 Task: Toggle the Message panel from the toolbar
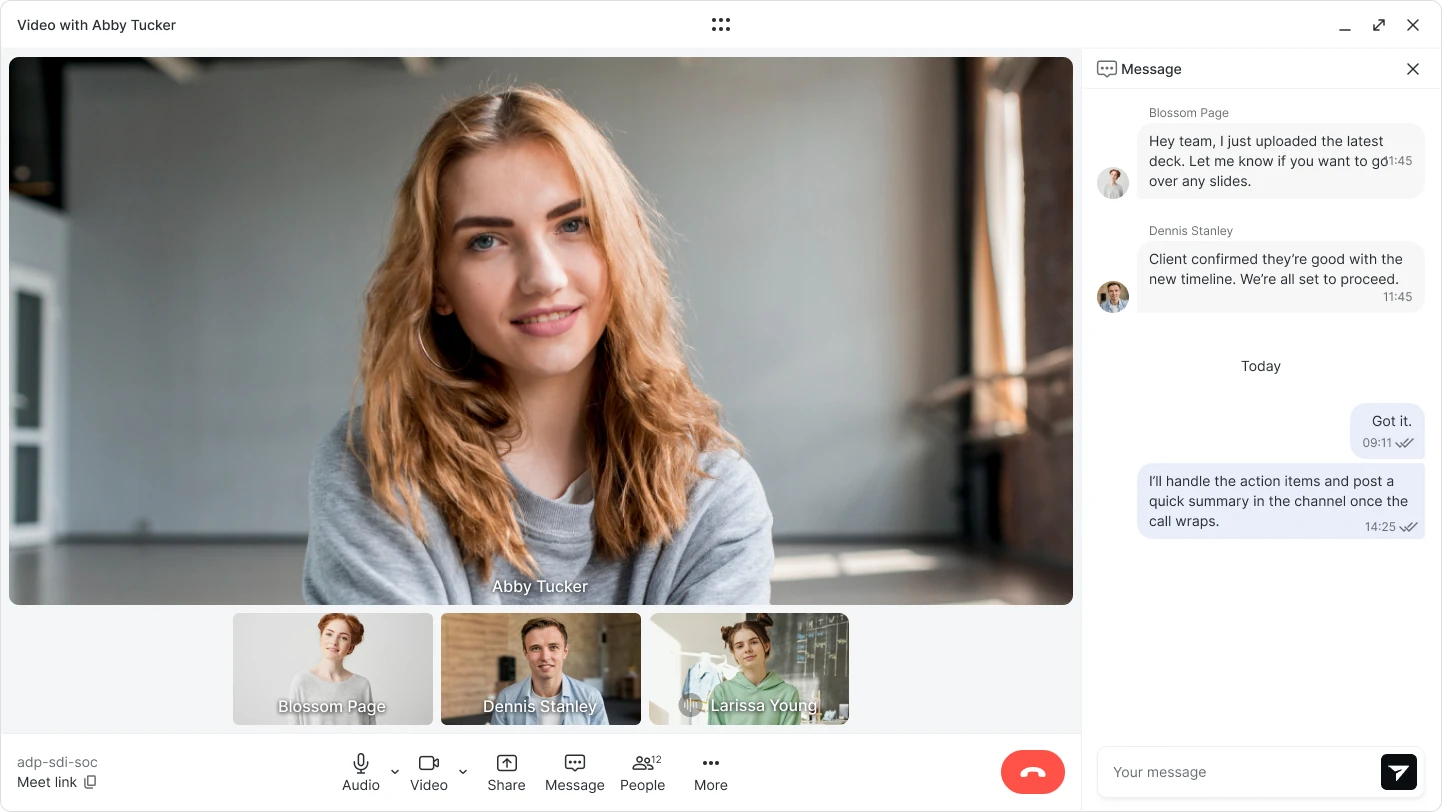tap(575, 773)
